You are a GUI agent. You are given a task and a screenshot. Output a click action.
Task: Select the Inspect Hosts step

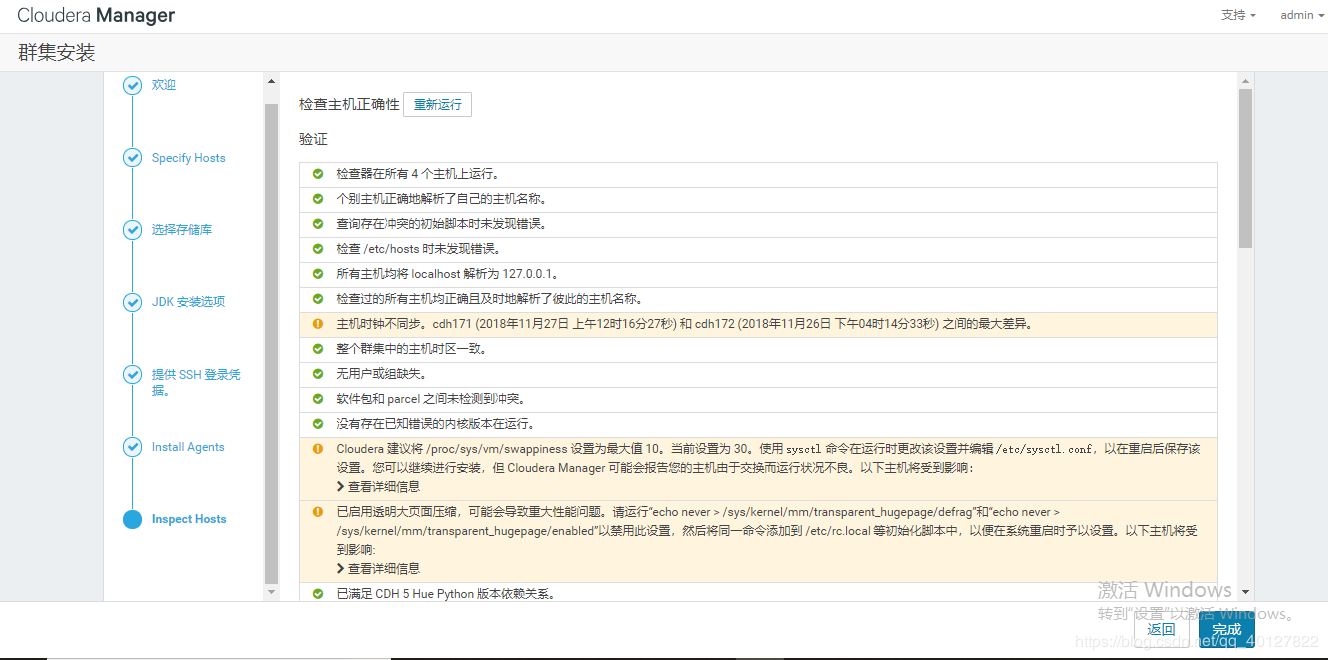click(189, 519)
